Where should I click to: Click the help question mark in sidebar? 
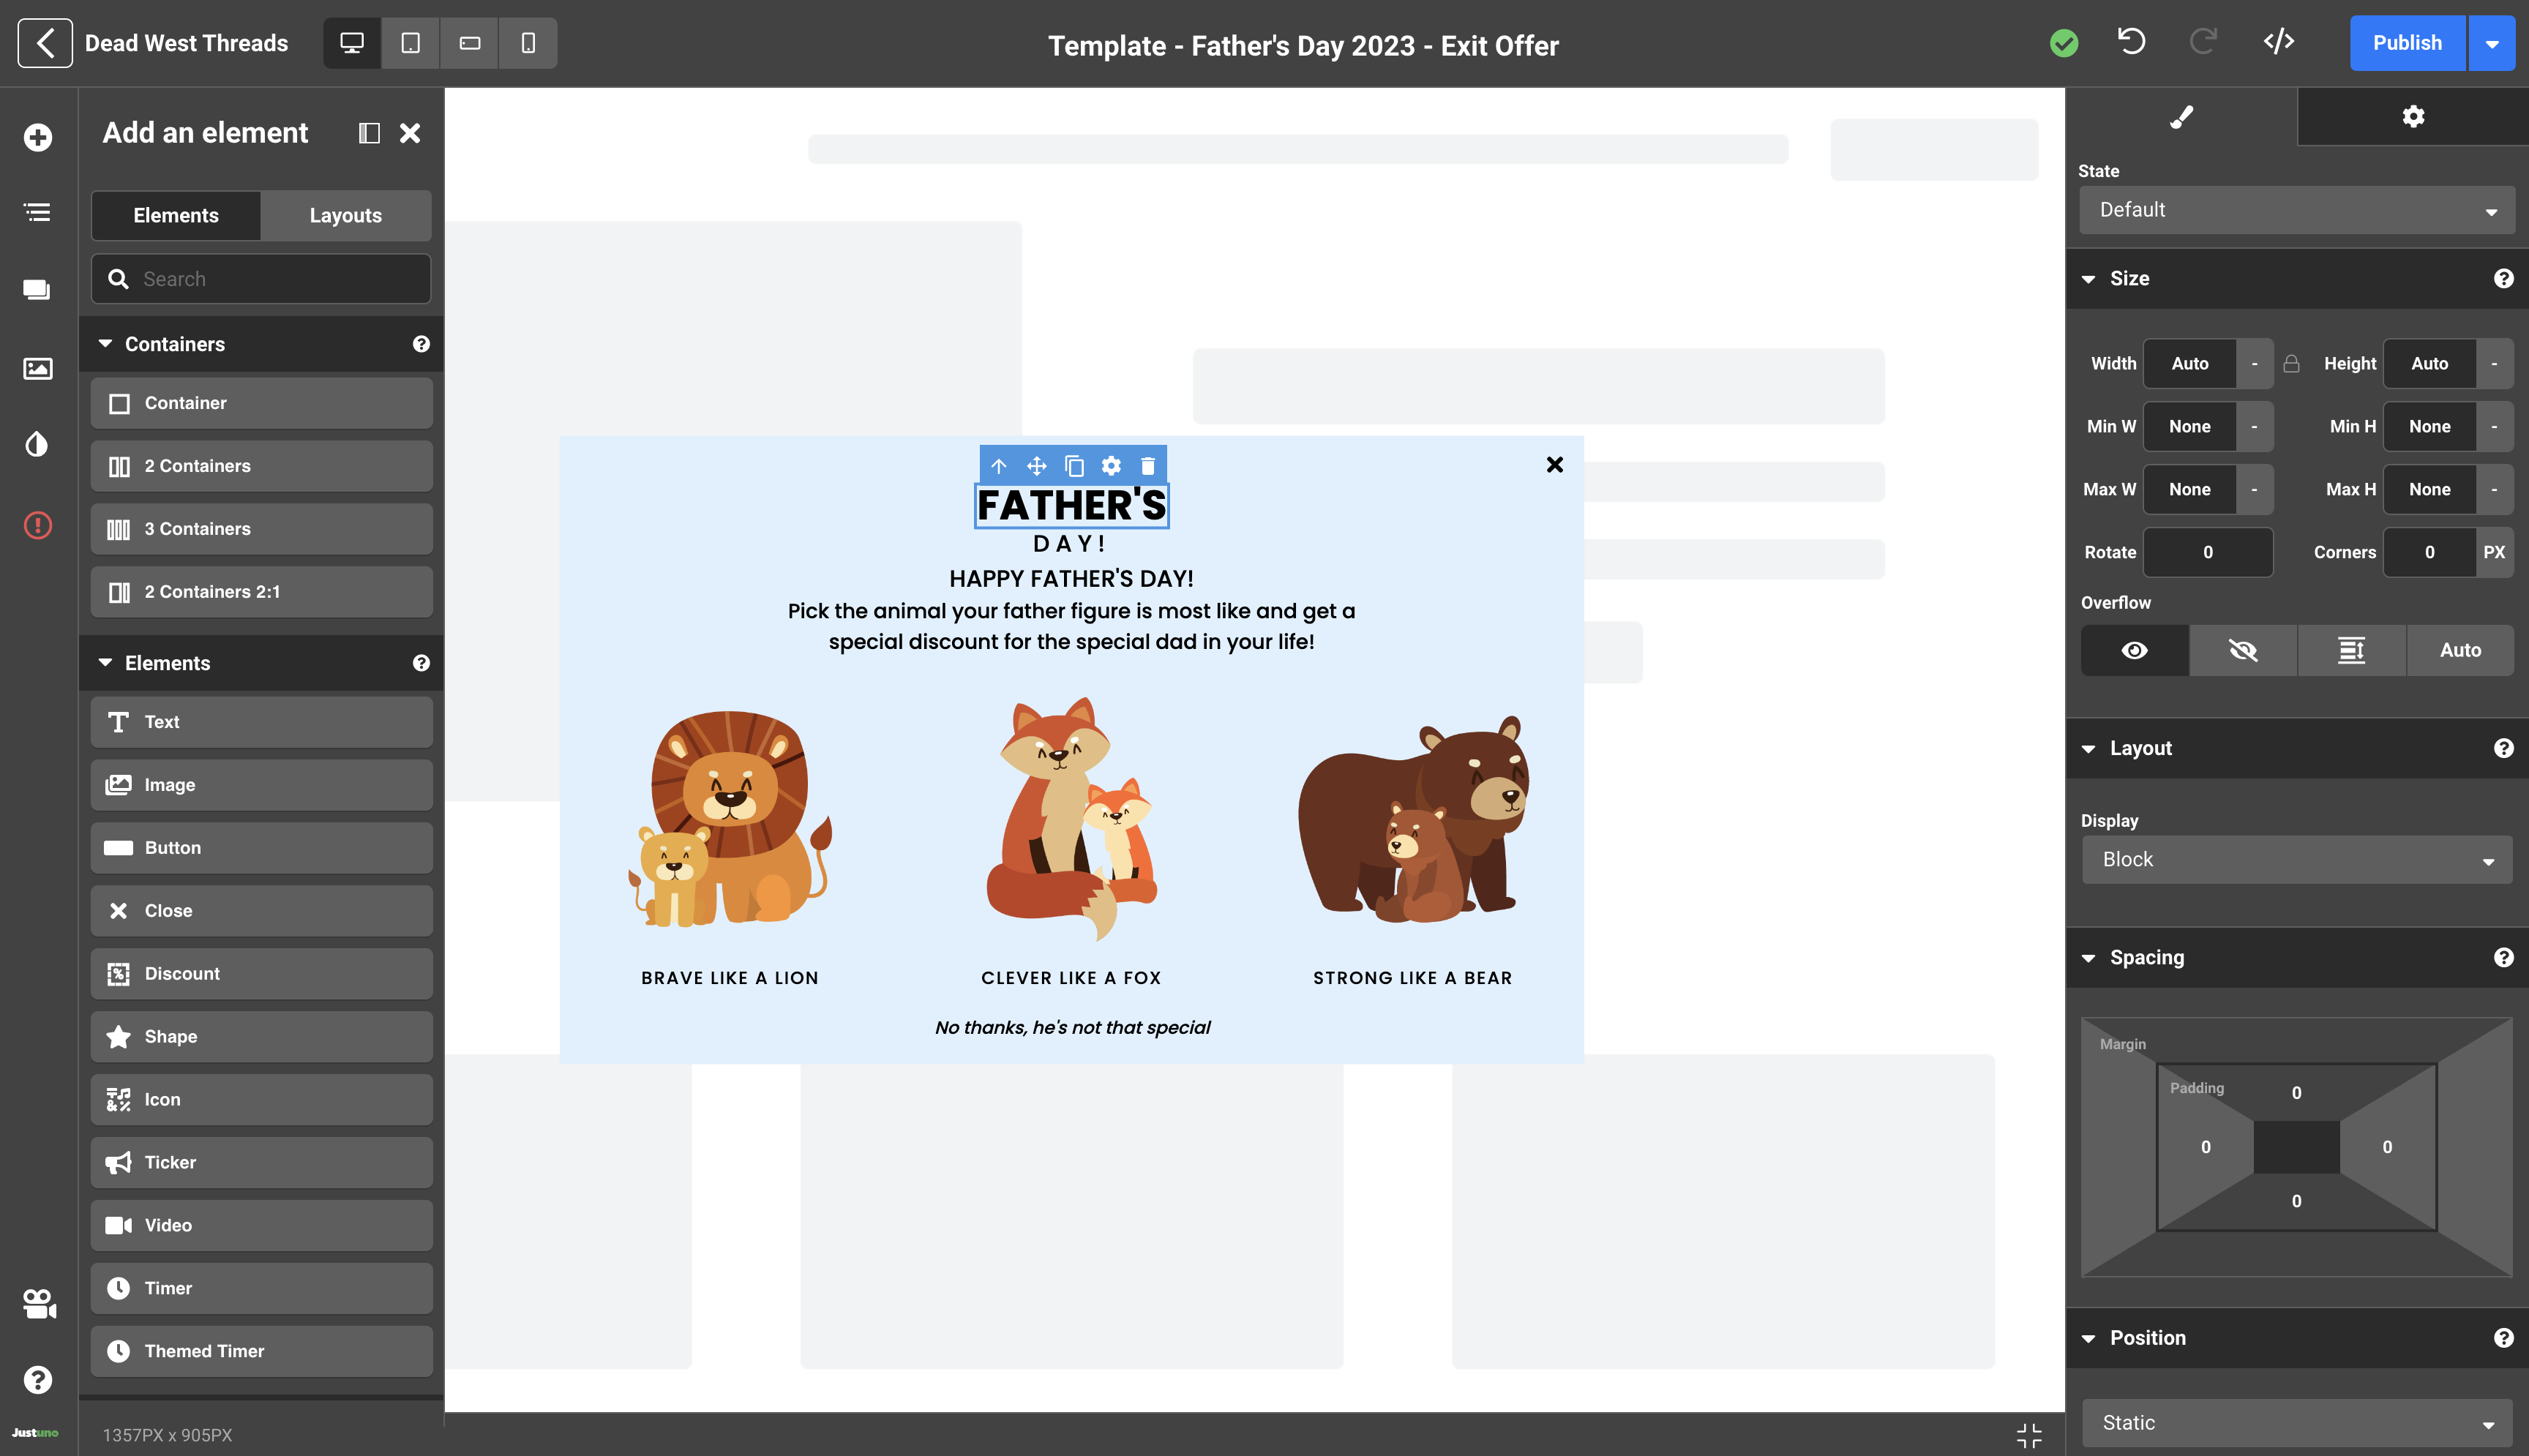(38, 1380)
